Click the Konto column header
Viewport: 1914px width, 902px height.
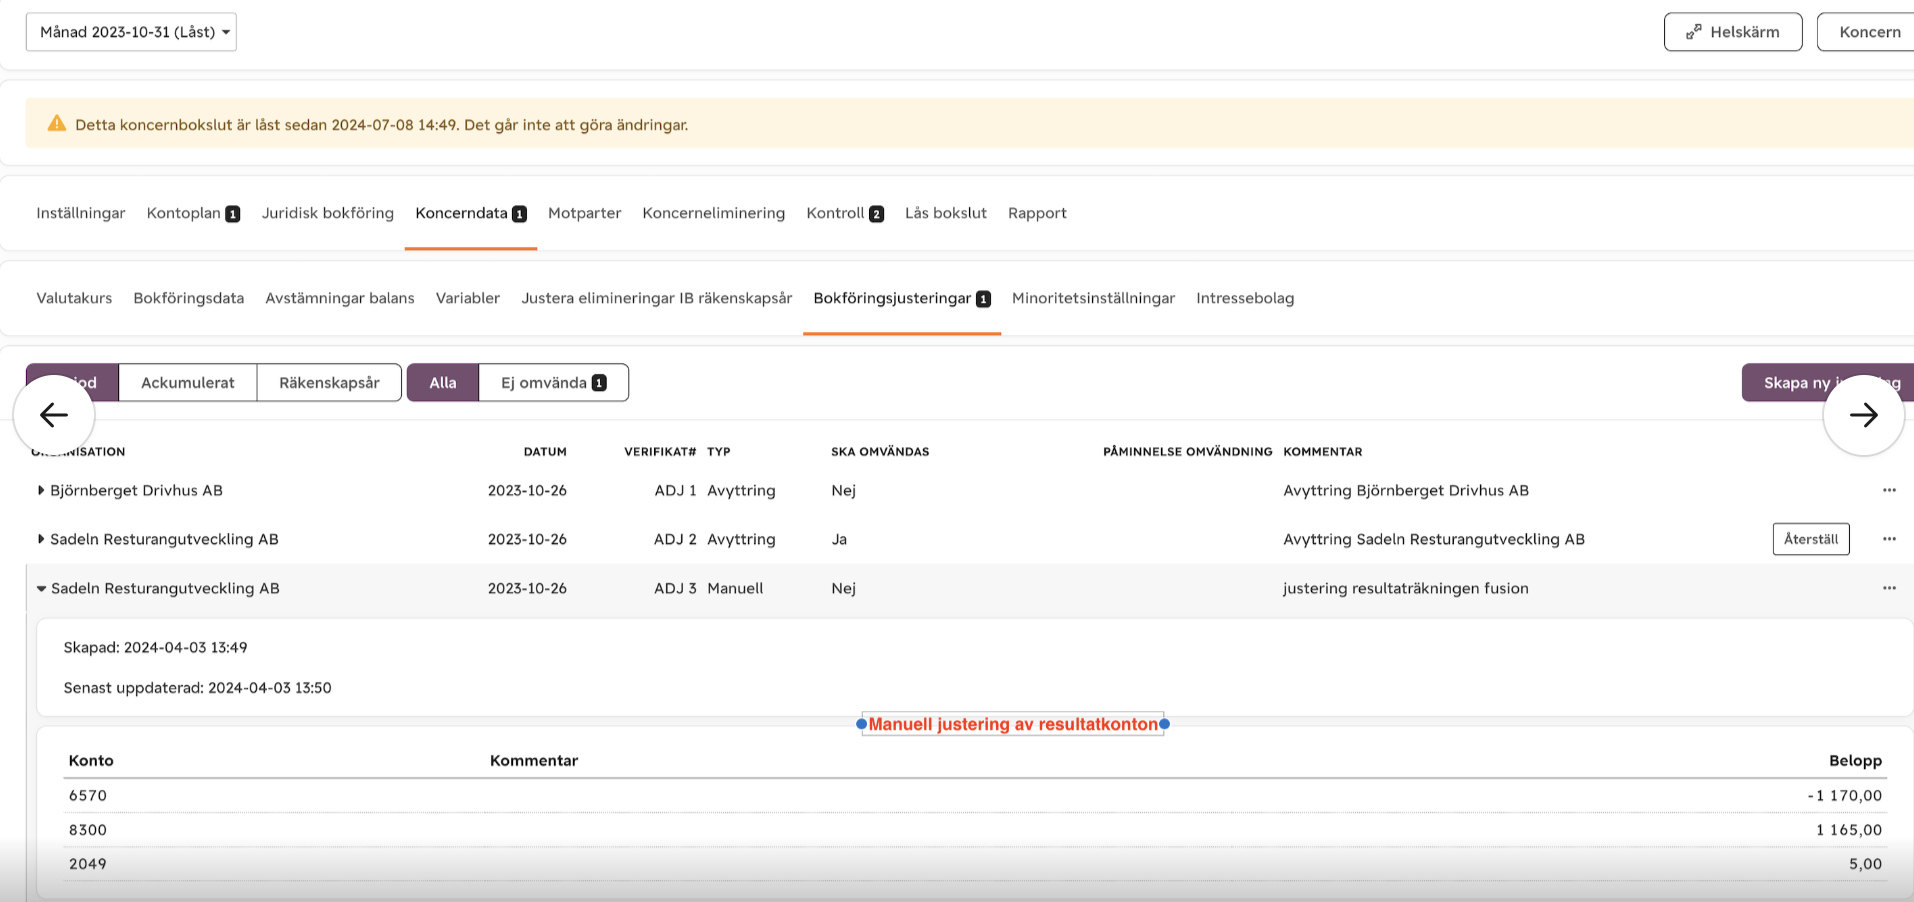pos(91,761)
